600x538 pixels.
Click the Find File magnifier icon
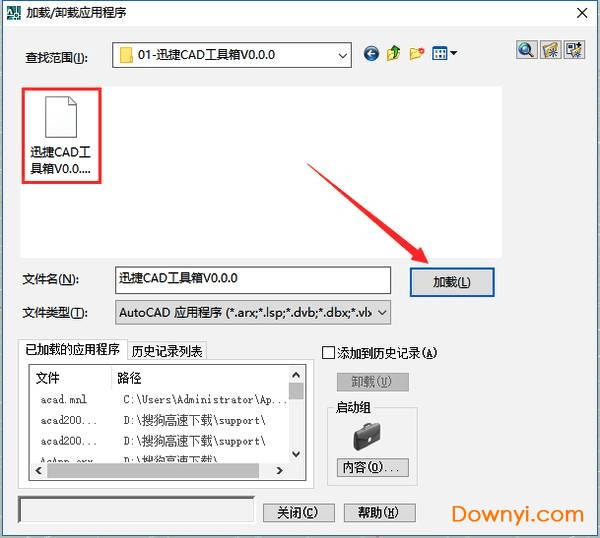coord(526,50)
